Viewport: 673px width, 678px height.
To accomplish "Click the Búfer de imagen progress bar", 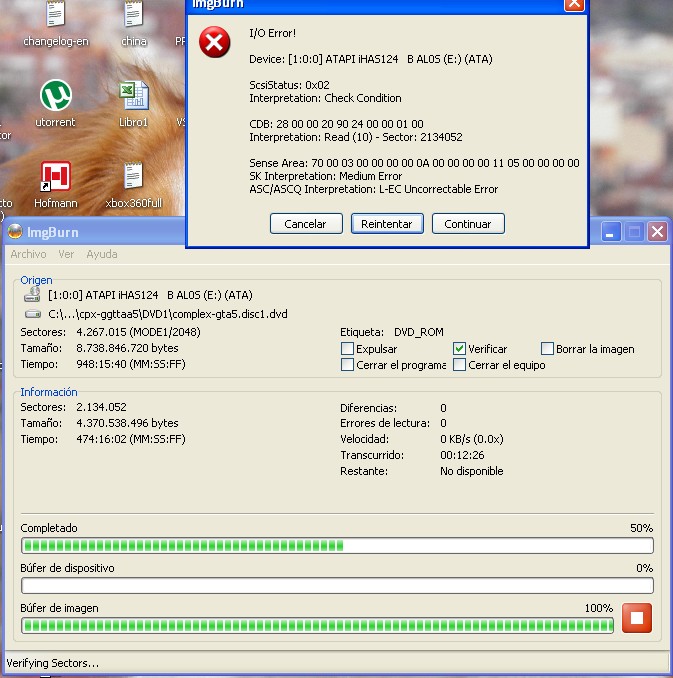I will pos(317,626).
